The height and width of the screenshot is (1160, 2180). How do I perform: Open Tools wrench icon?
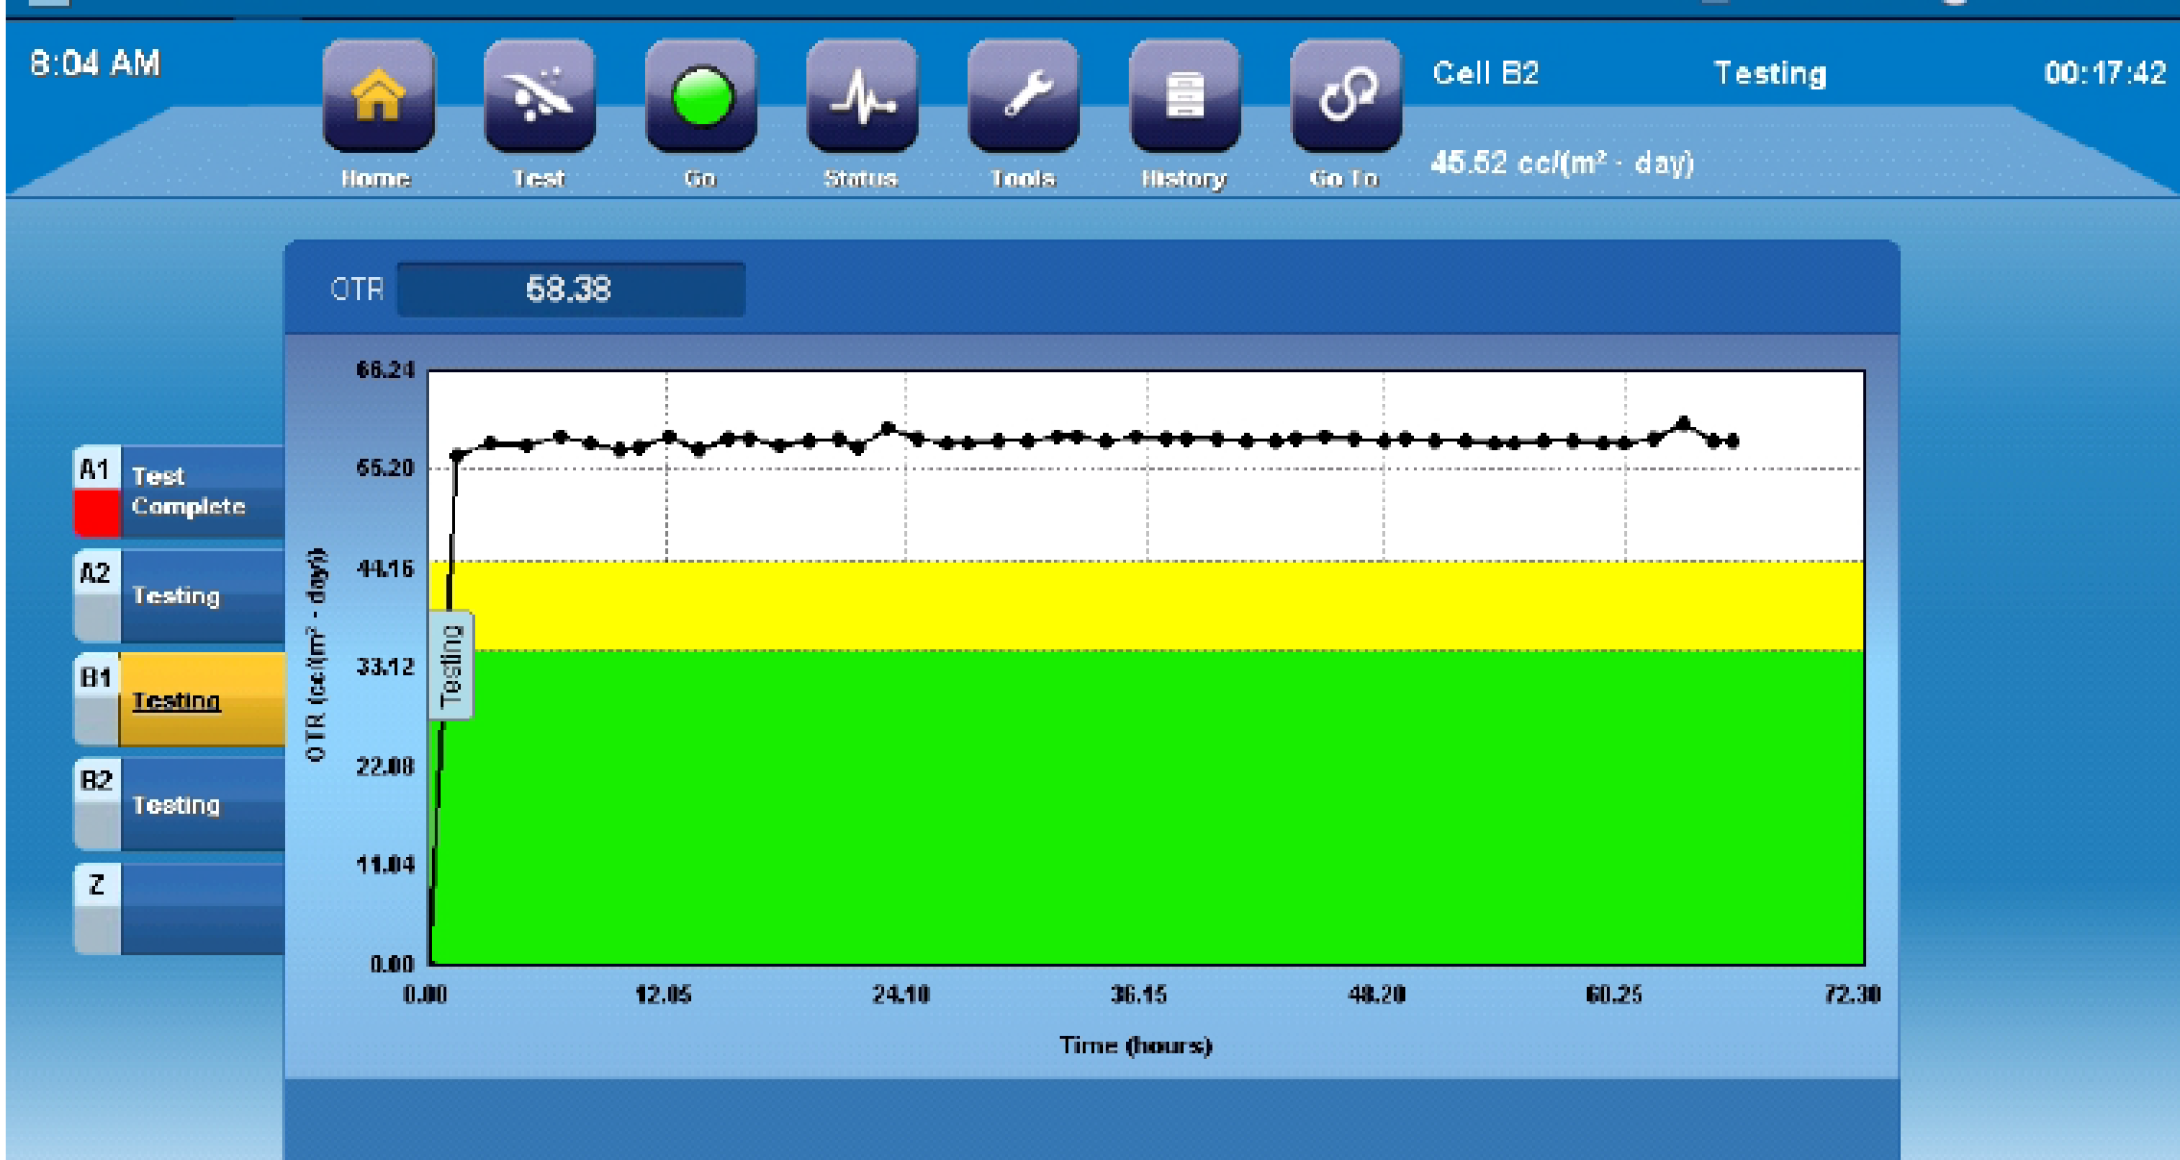tap(1023, 98)
